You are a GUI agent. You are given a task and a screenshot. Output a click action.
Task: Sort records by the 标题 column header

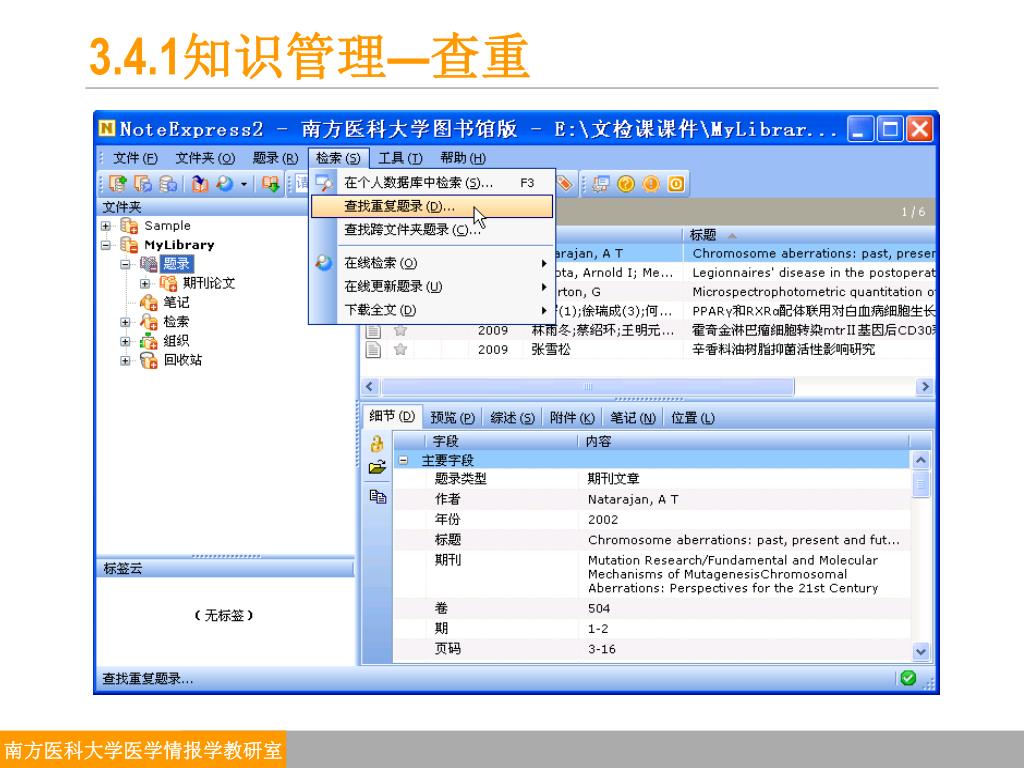coord(808,235)
